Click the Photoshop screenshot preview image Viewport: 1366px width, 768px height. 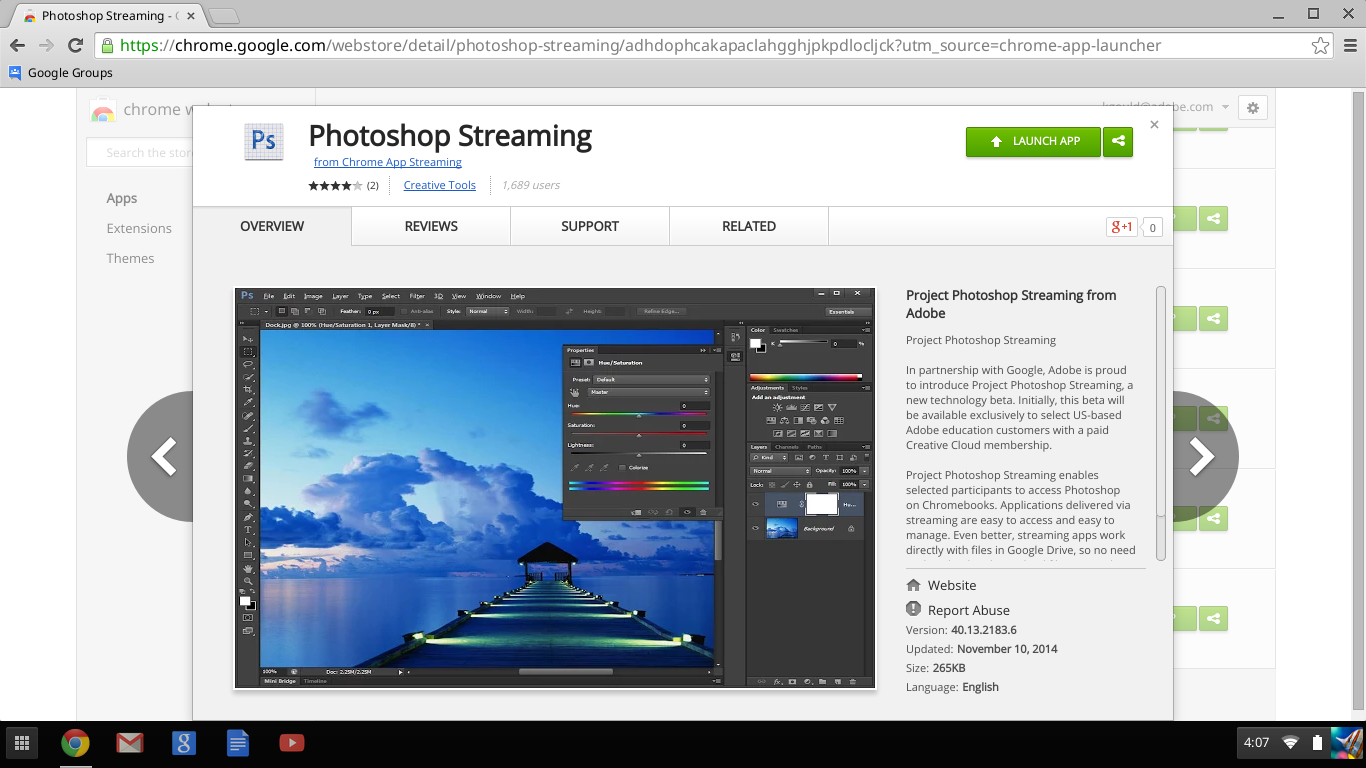point(554,488)
